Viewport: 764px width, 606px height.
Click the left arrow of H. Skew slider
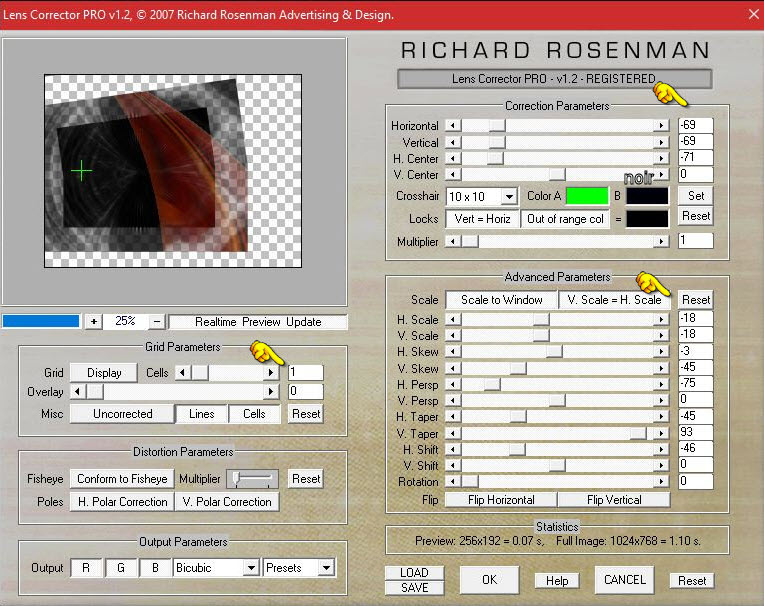tap(453, 352)
